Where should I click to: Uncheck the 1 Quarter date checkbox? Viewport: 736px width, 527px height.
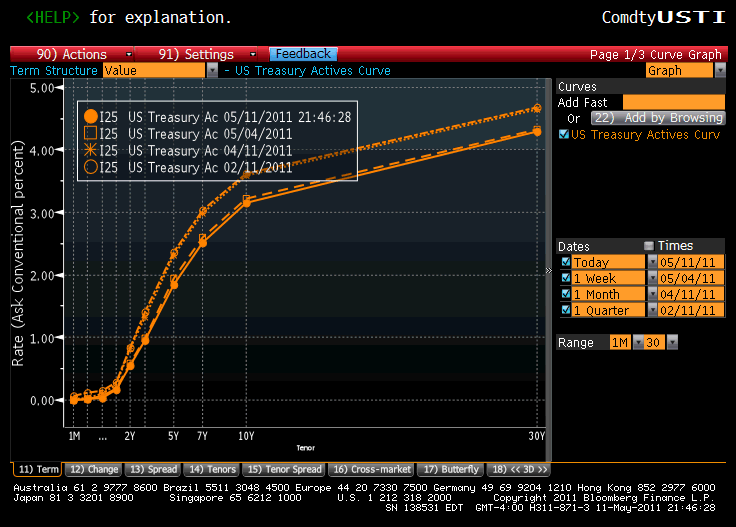click(x=566, y=310)
